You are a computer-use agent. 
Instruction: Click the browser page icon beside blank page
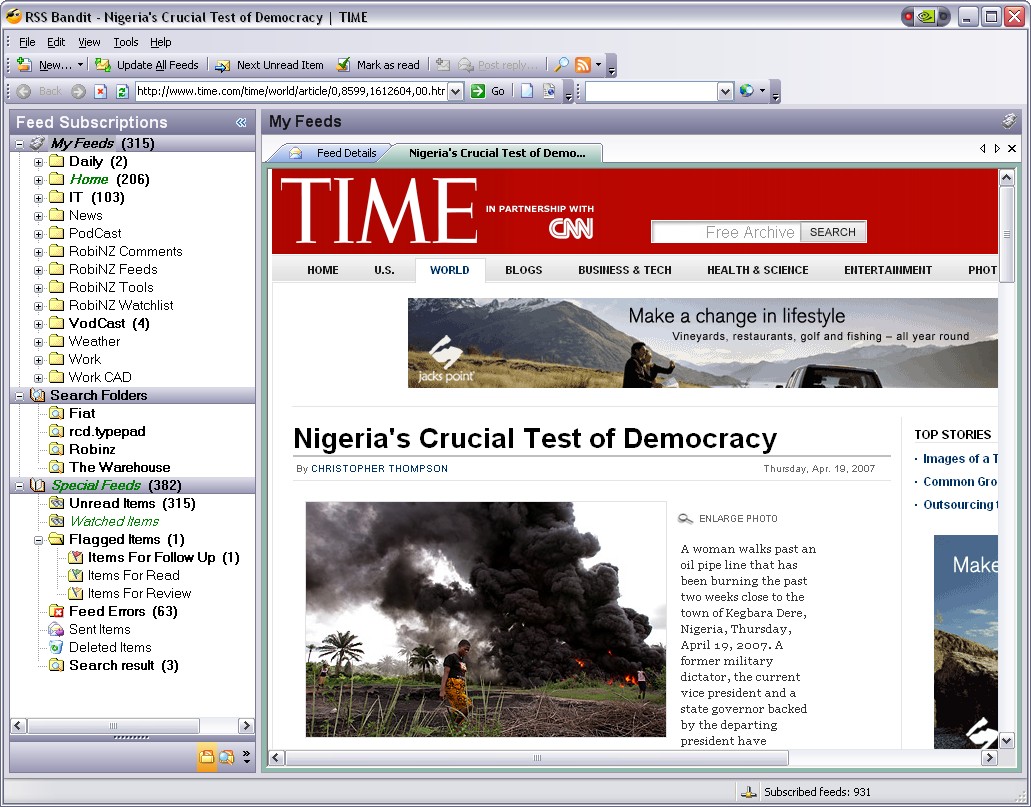(x=549, y=91)
